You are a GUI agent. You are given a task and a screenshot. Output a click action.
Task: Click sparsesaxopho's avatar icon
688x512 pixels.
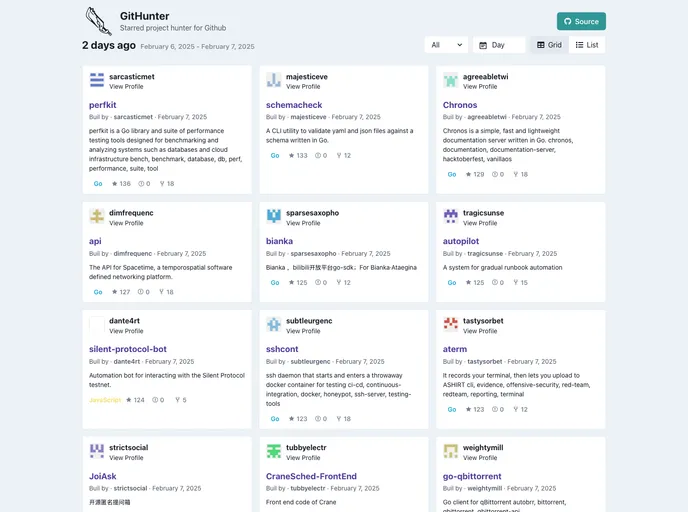point(274,216)
